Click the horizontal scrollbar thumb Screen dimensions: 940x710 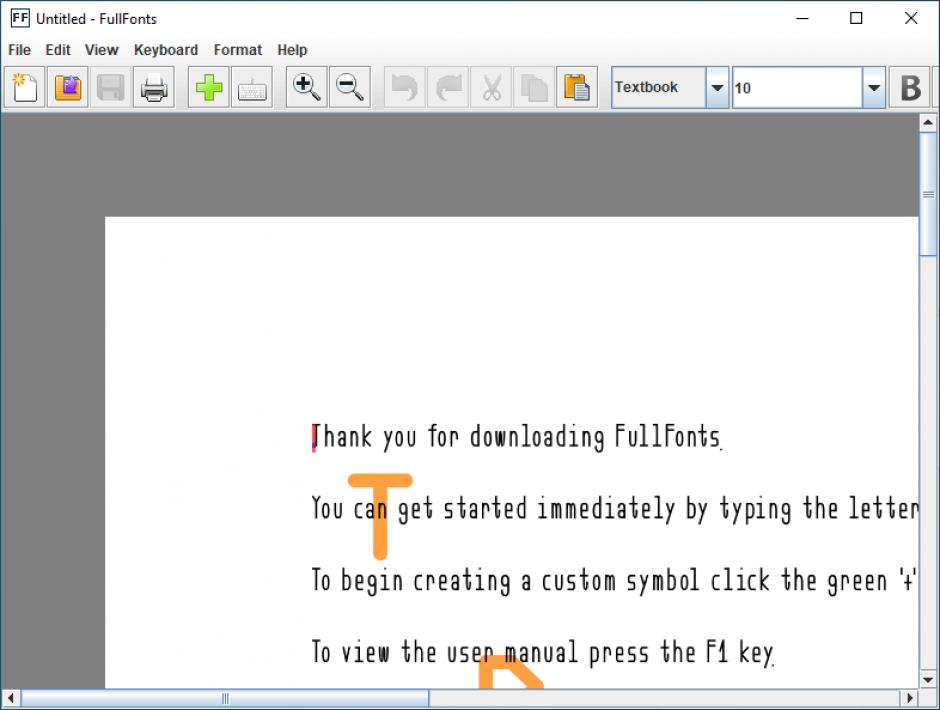coord(225,698)
